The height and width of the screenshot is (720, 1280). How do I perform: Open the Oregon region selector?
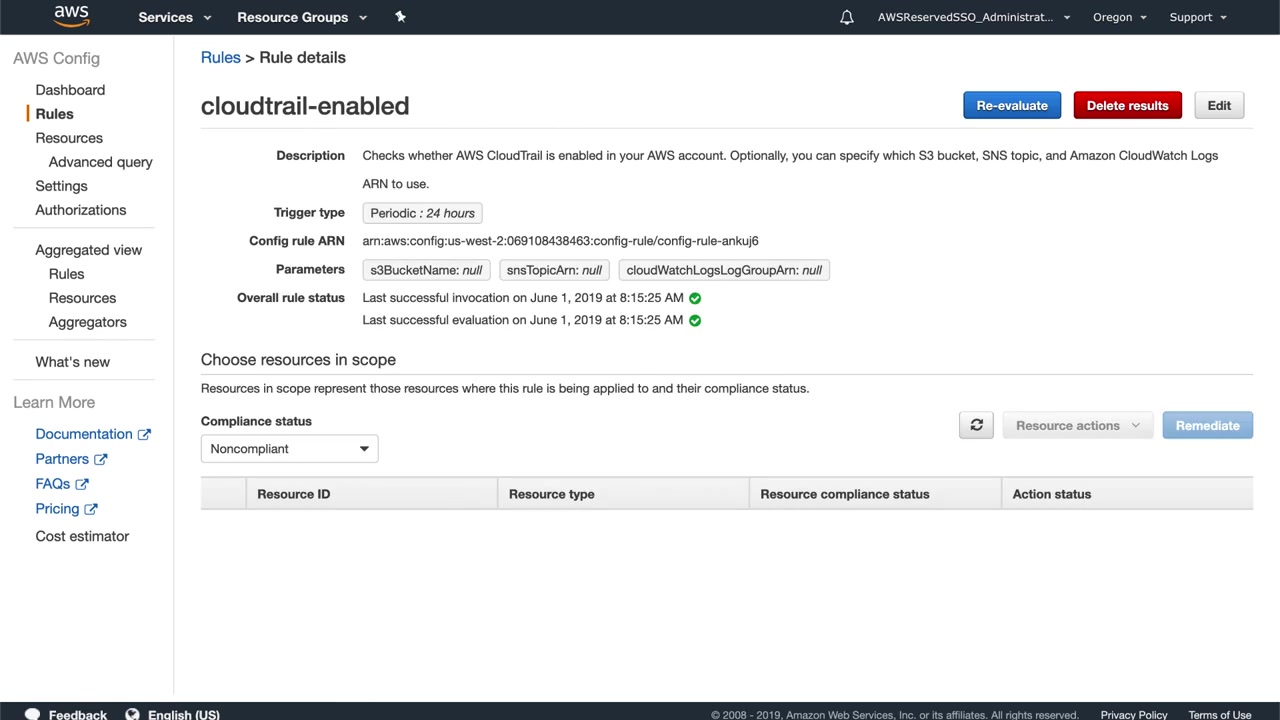pyautogui.click(x=1119, y=17)
